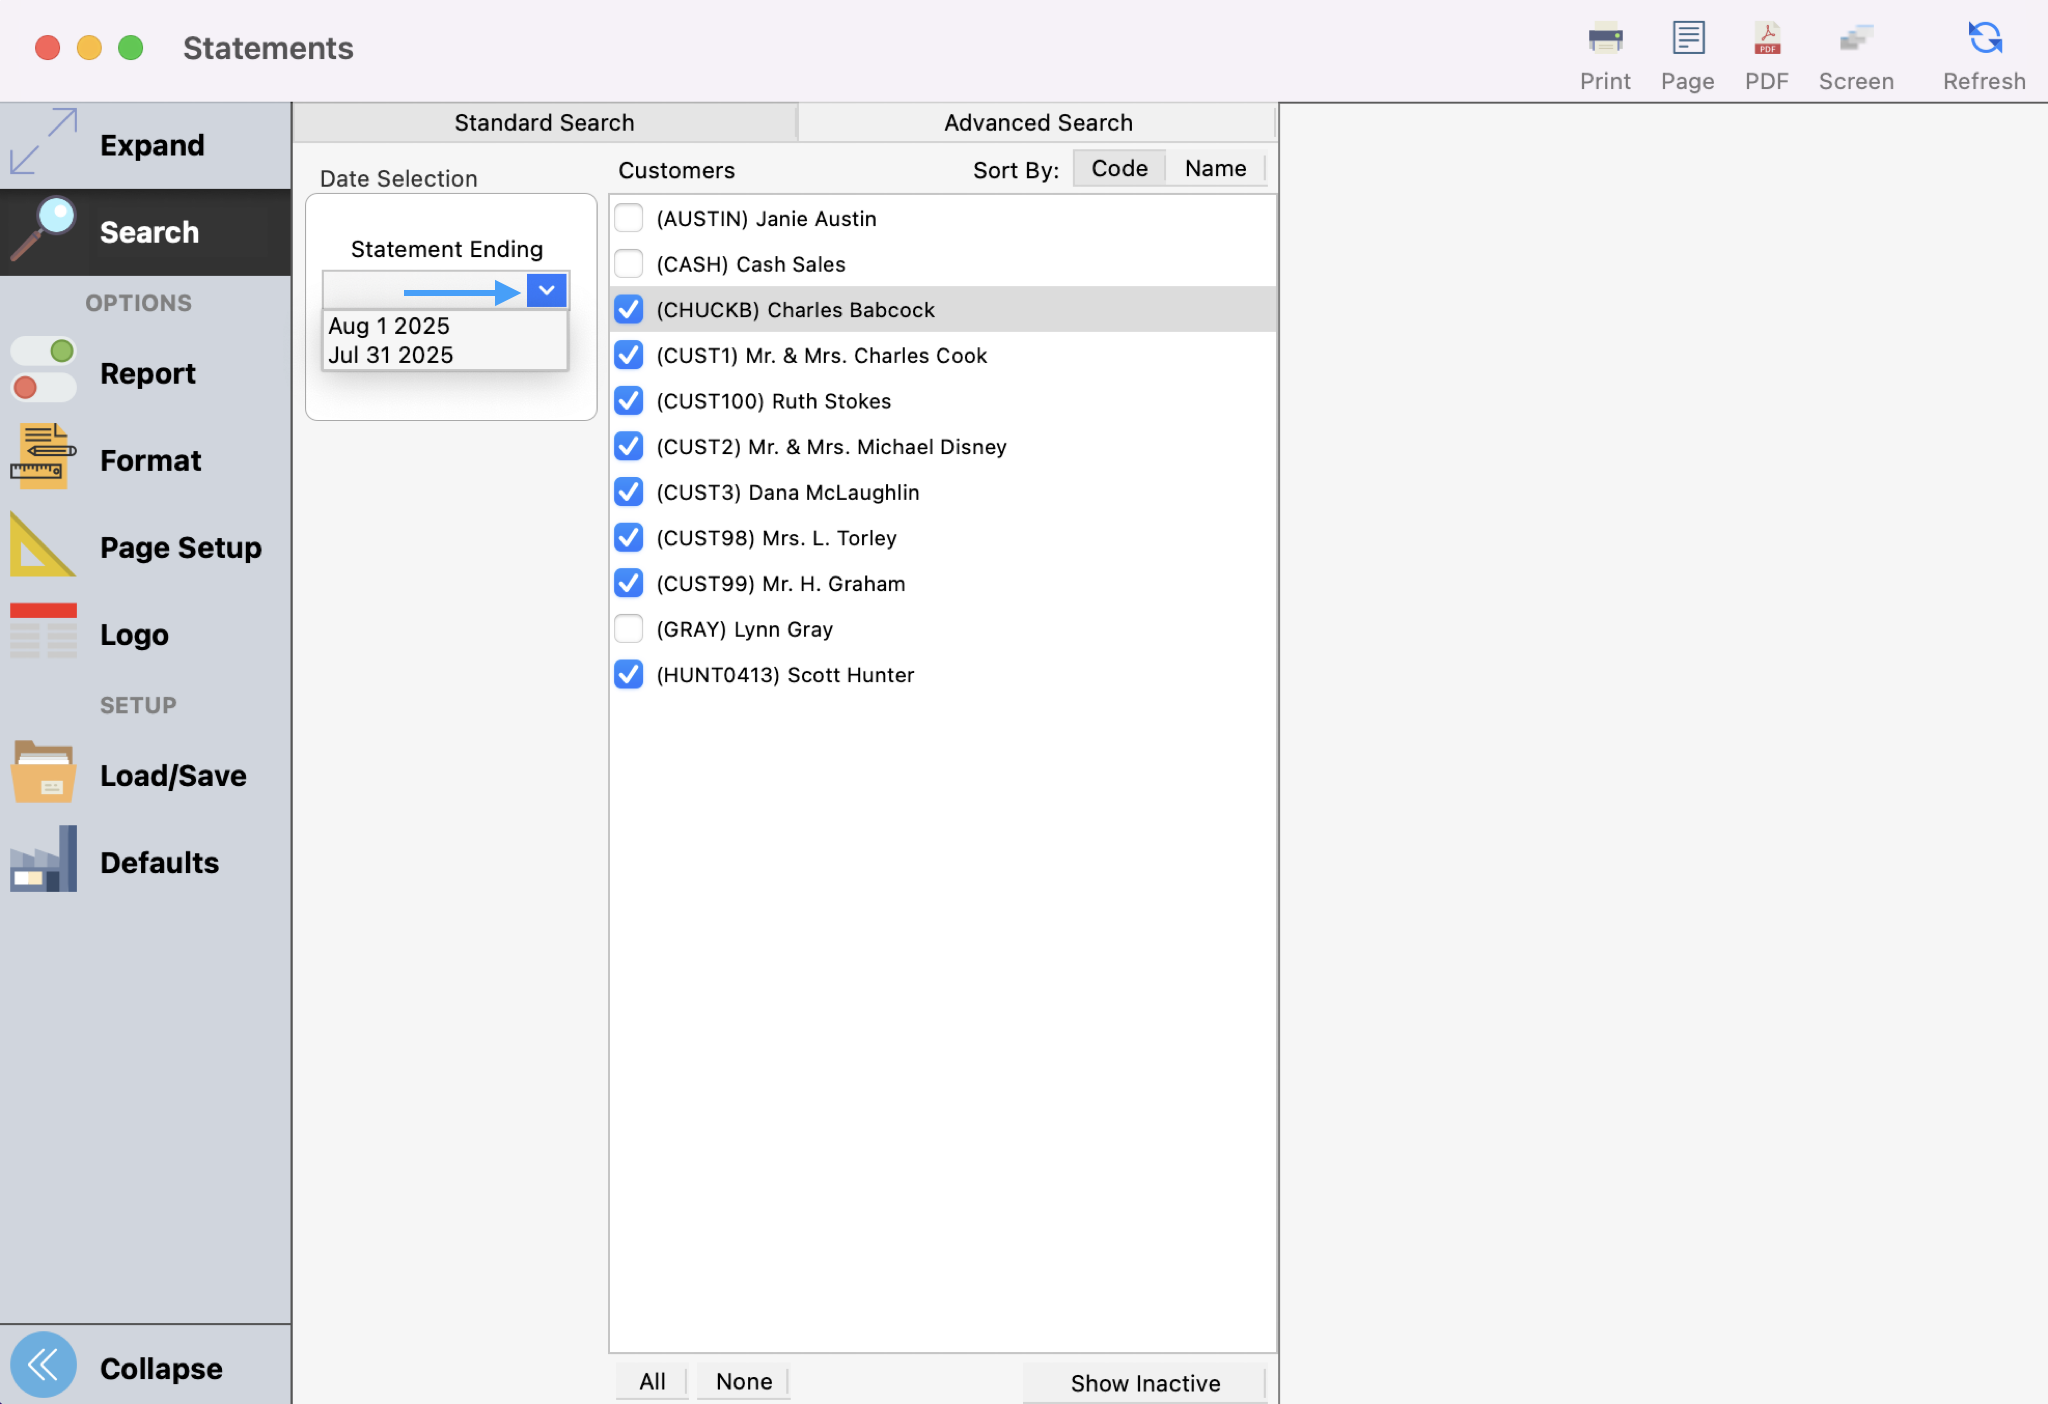The height and width of the screenshot is (1404, 2048).
Task: Open Format options in the sidebar
Action: coord(150,460)
